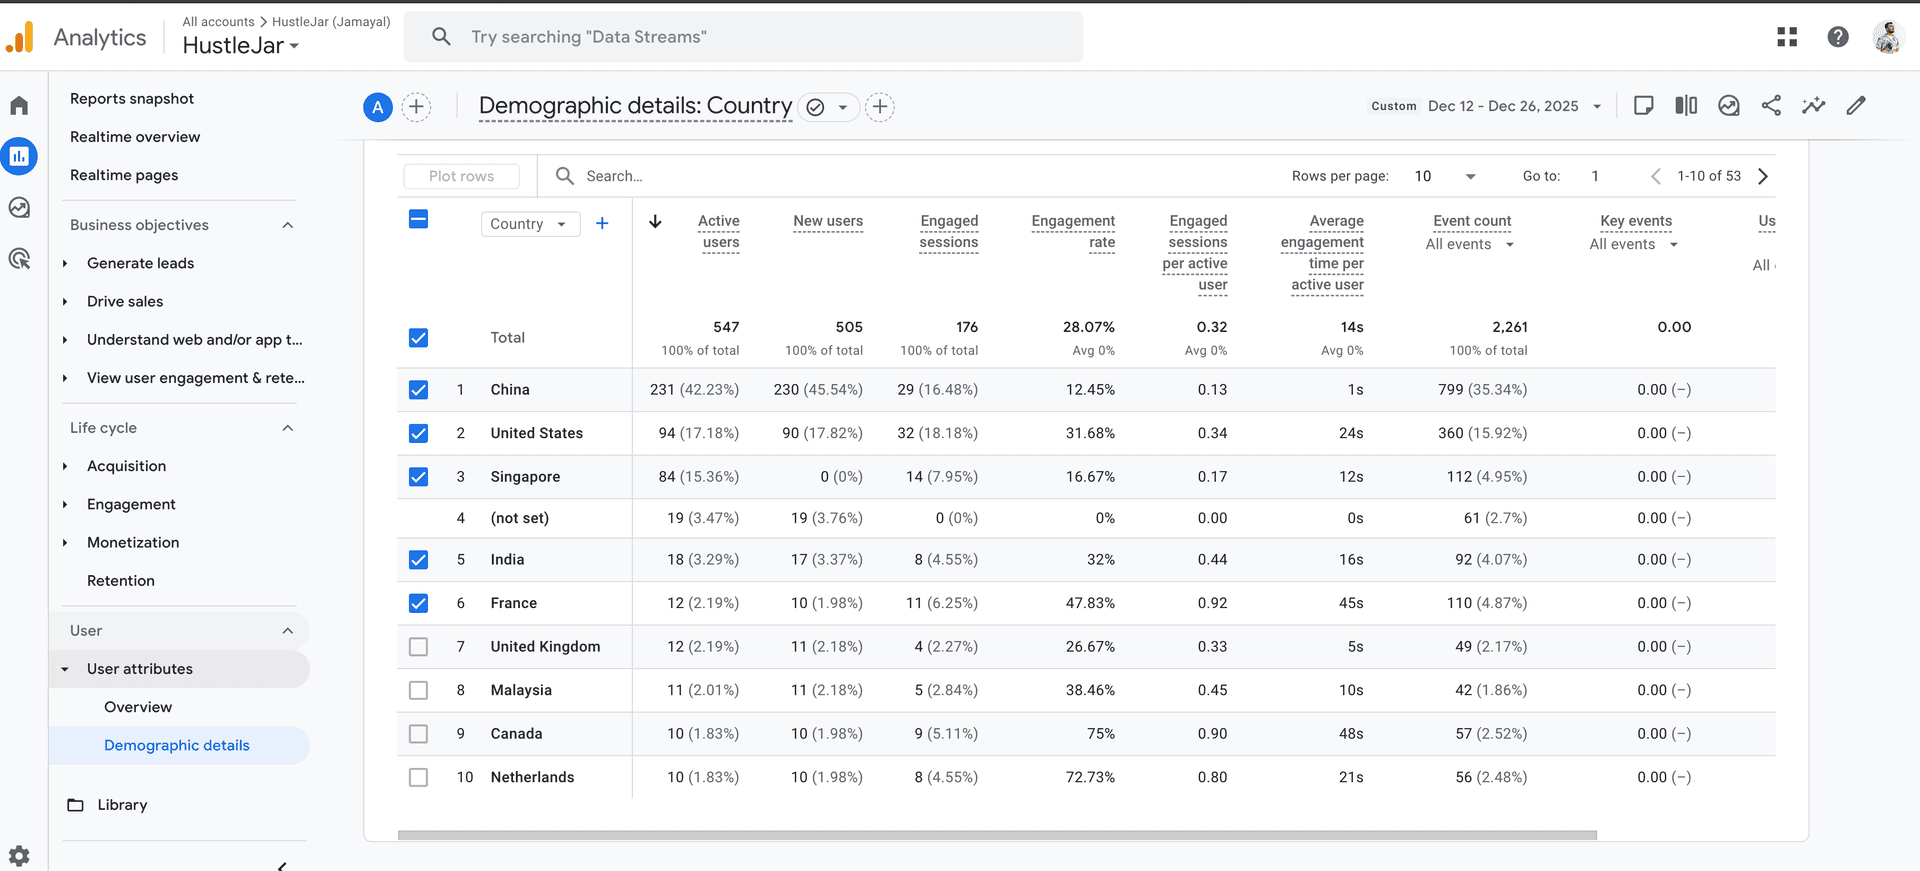Click the compare data columns icon

coord(1686,106)
